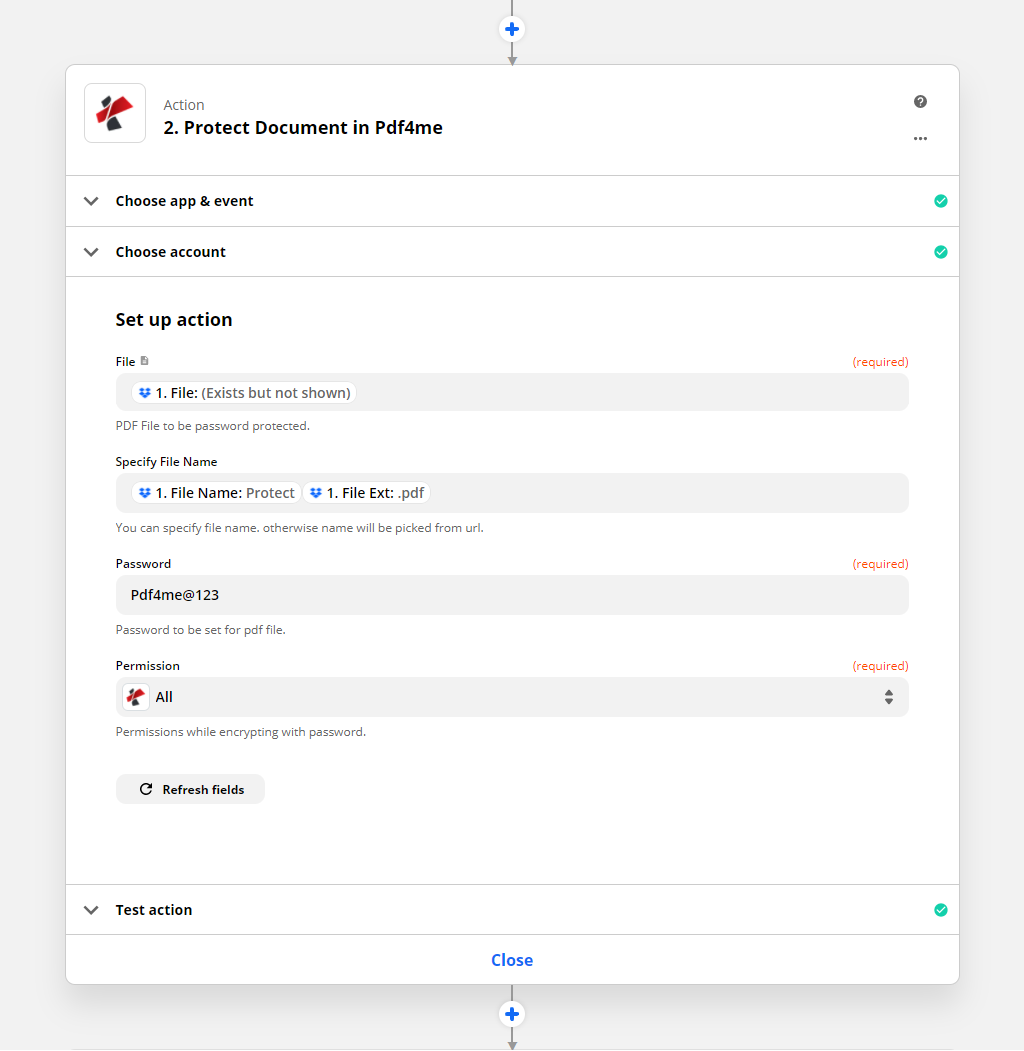The height and width of the screenshot is (1051, 1024).
Task: Click the Close link
Action: tap(512, 959)
